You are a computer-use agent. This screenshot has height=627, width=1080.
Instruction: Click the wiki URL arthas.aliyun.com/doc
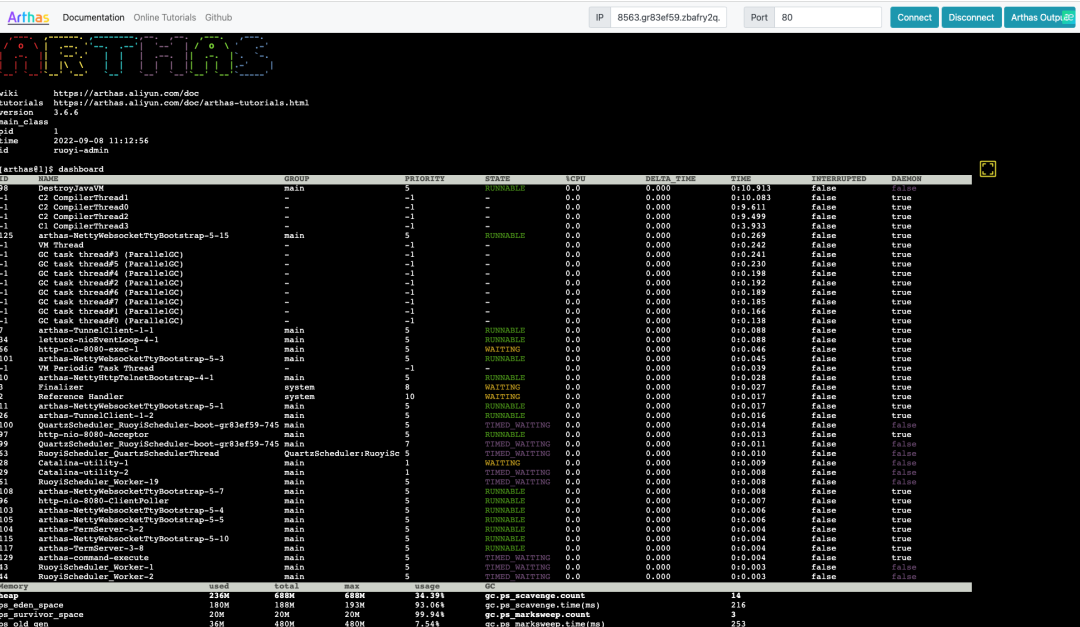pyautogui.click(x=126, y=93)
